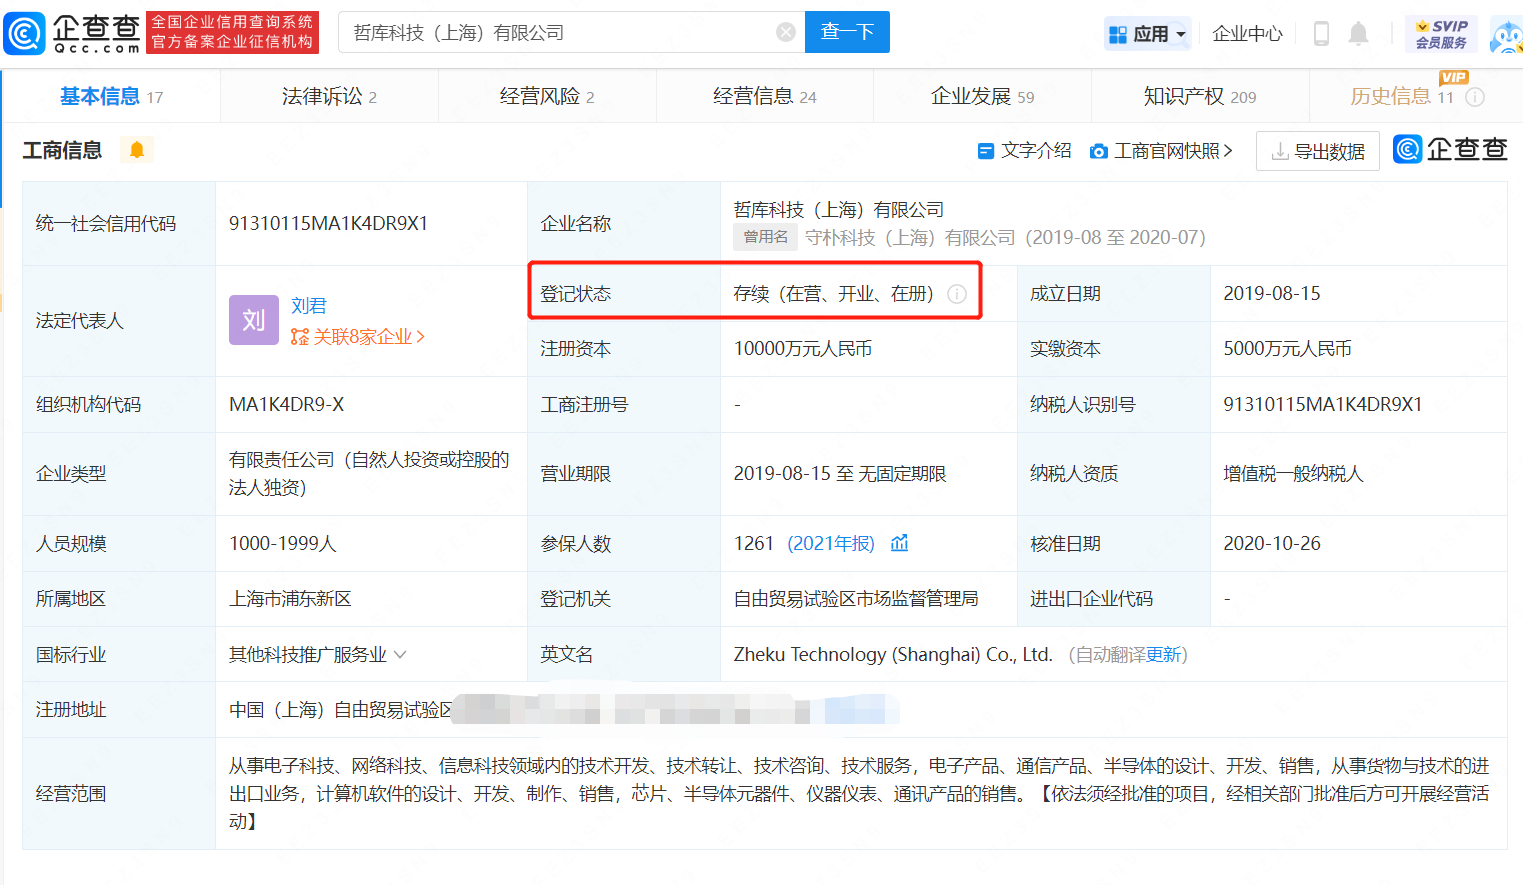Click the orange bell beside 工商信息
The height and width of the screenshot is (885, 1523).
[x=137, y=150]
